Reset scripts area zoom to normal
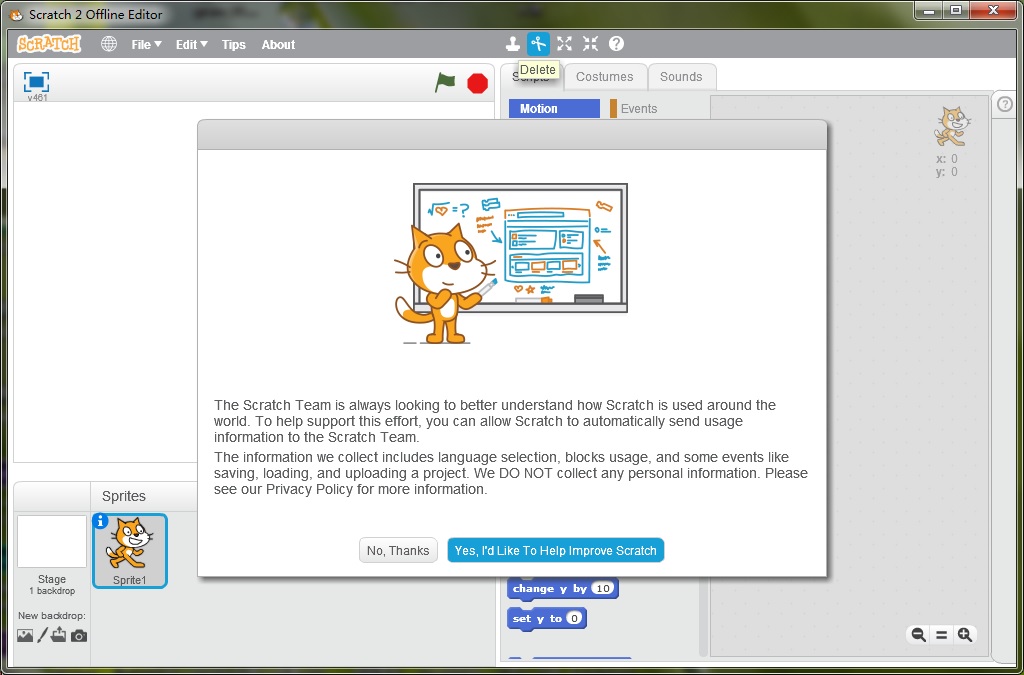Viewport: 1024px width, 675px height. tap(941, 635)
